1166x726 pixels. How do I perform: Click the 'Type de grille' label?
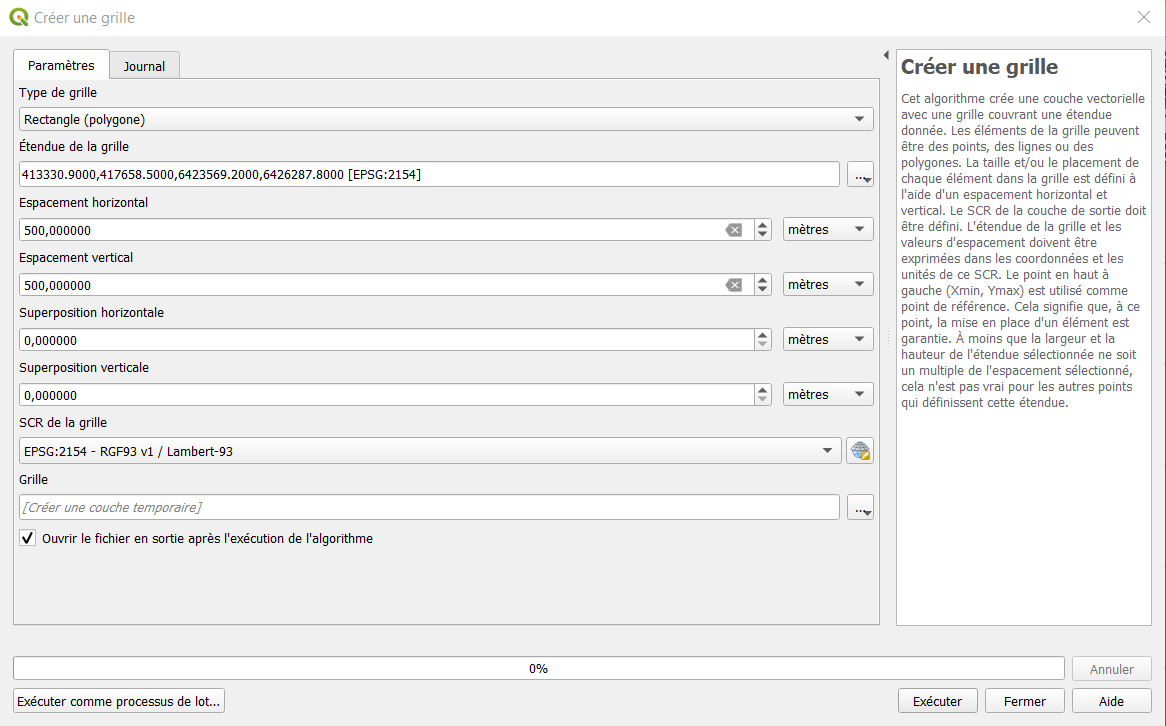pos(58,92)
